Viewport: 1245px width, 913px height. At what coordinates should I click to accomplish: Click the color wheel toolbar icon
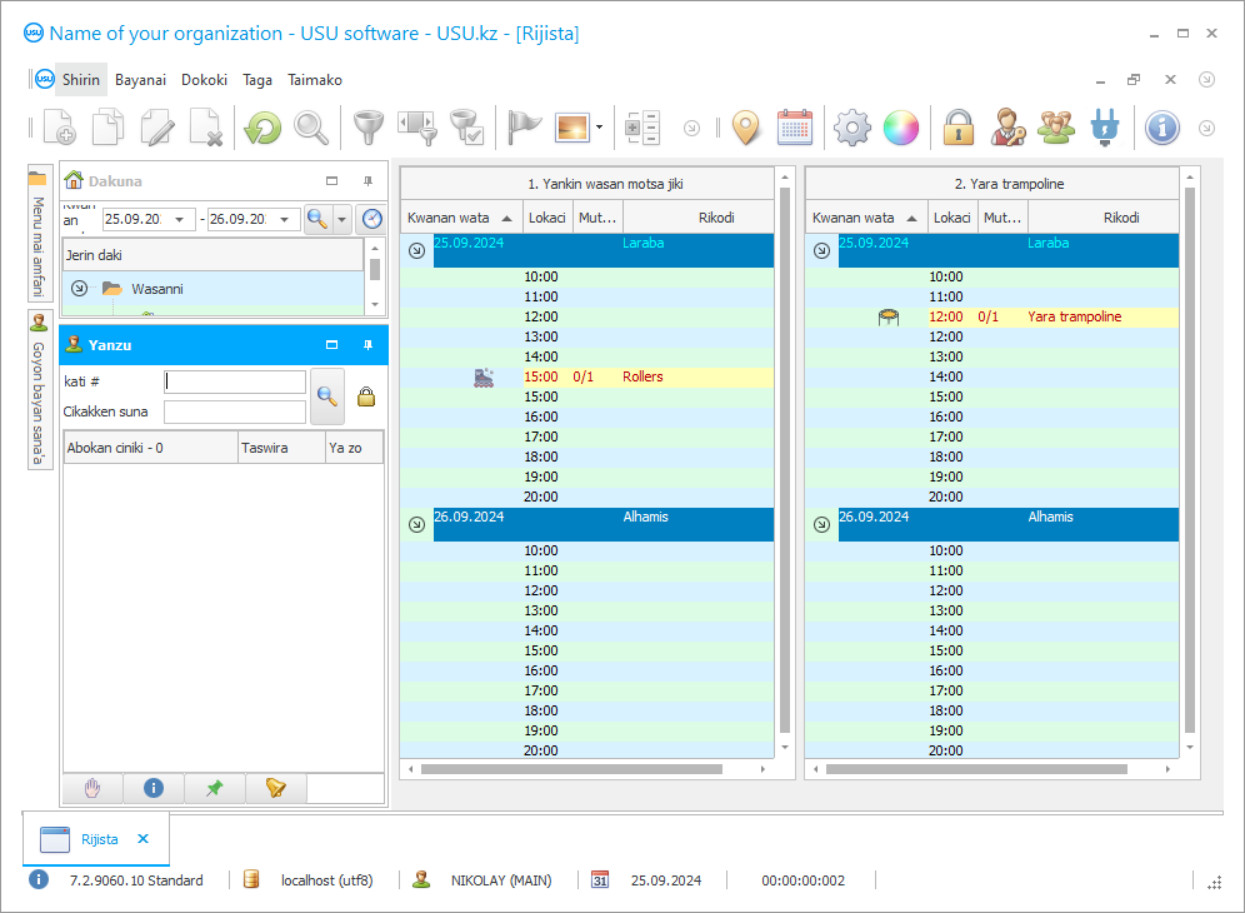[x=901, y=127]
